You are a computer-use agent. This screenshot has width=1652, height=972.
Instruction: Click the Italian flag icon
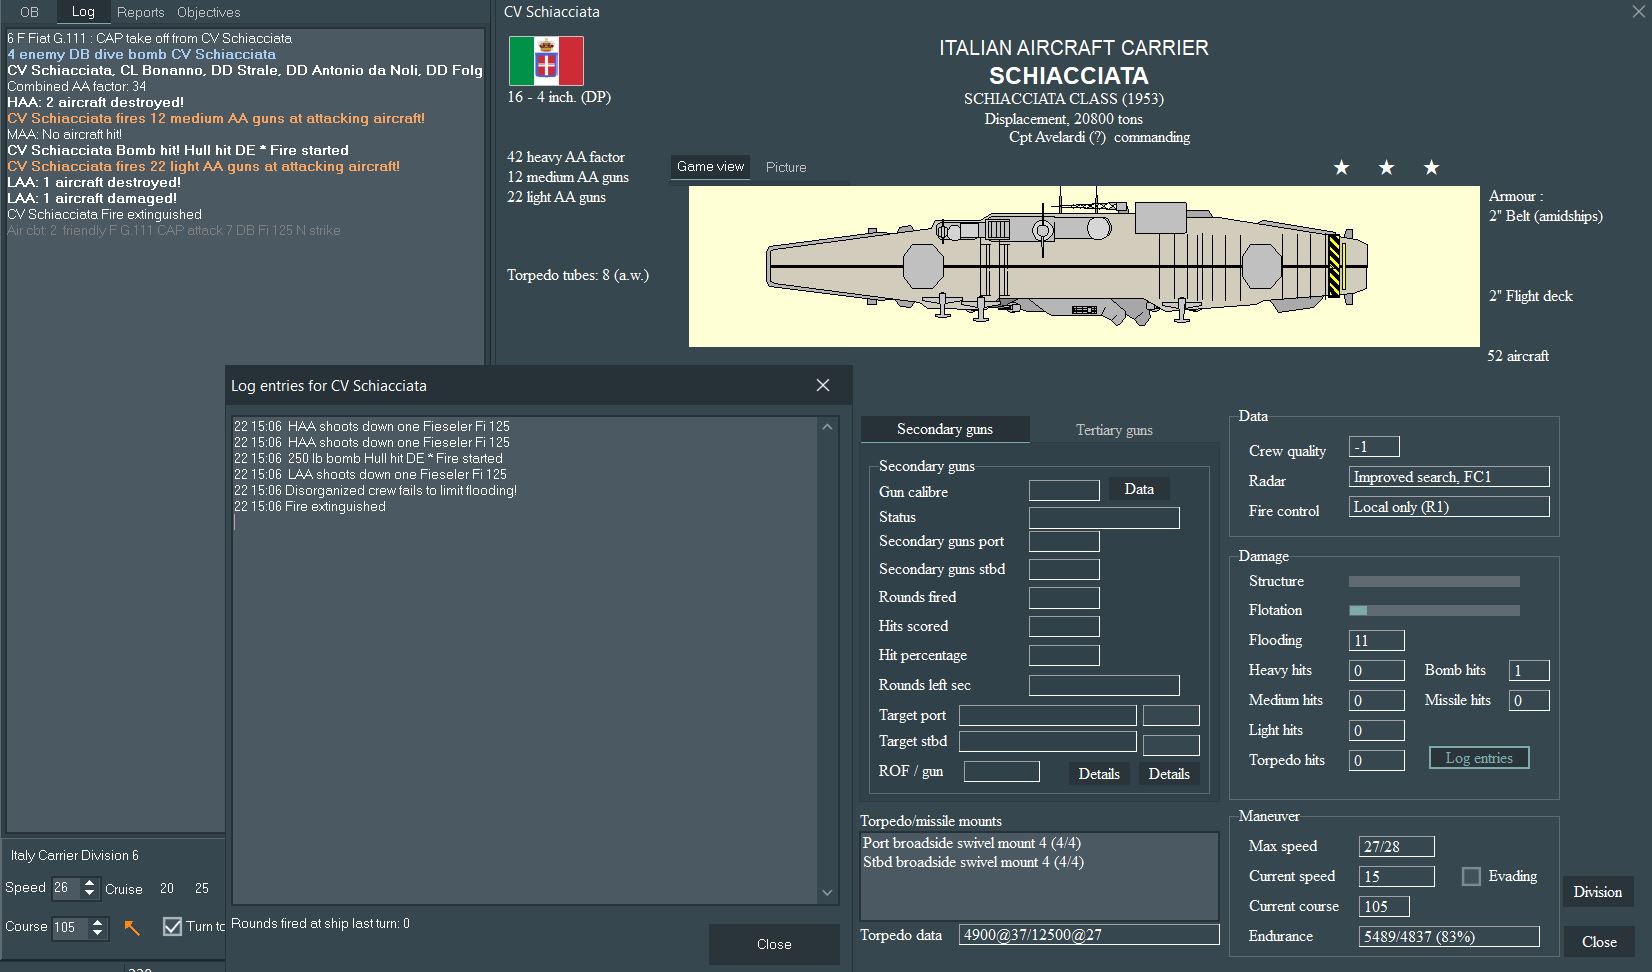click(546, 61)
